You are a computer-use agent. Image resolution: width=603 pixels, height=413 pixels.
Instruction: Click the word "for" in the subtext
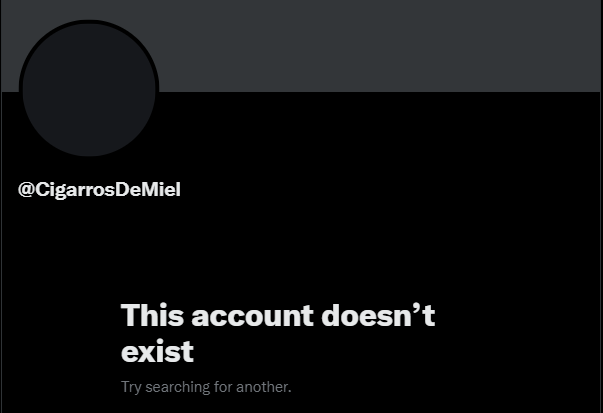coord(223,387)
